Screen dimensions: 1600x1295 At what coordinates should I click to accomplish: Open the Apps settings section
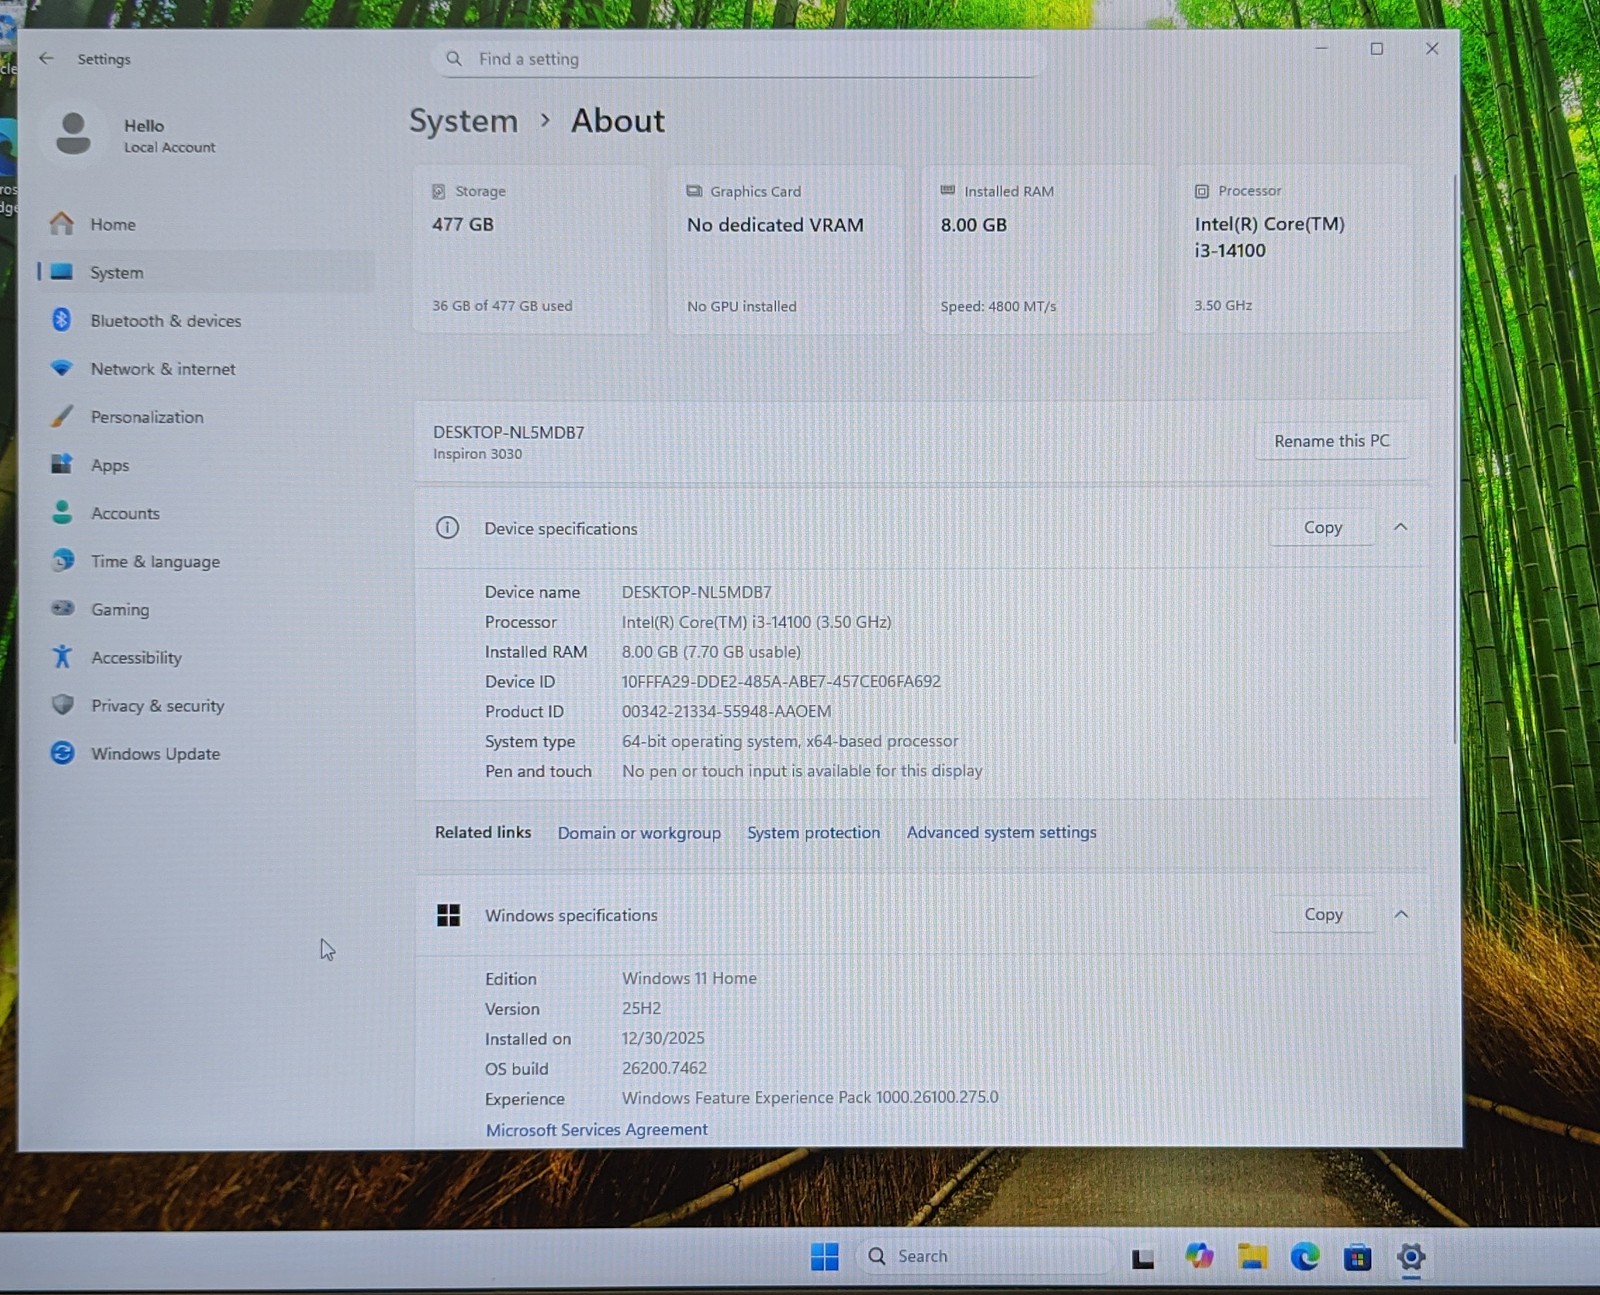click(x=110, y=464)
